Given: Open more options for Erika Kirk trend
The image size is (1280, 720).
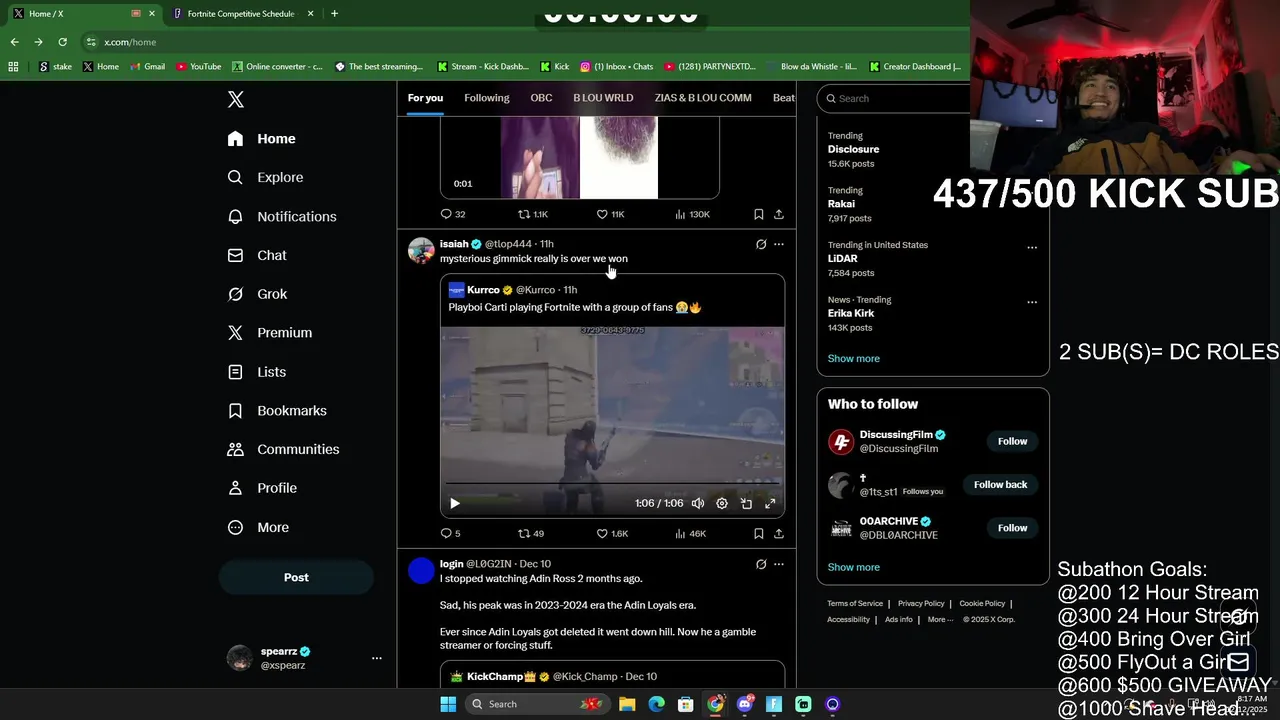Looking at the screenshot, I should (1032, 302).
